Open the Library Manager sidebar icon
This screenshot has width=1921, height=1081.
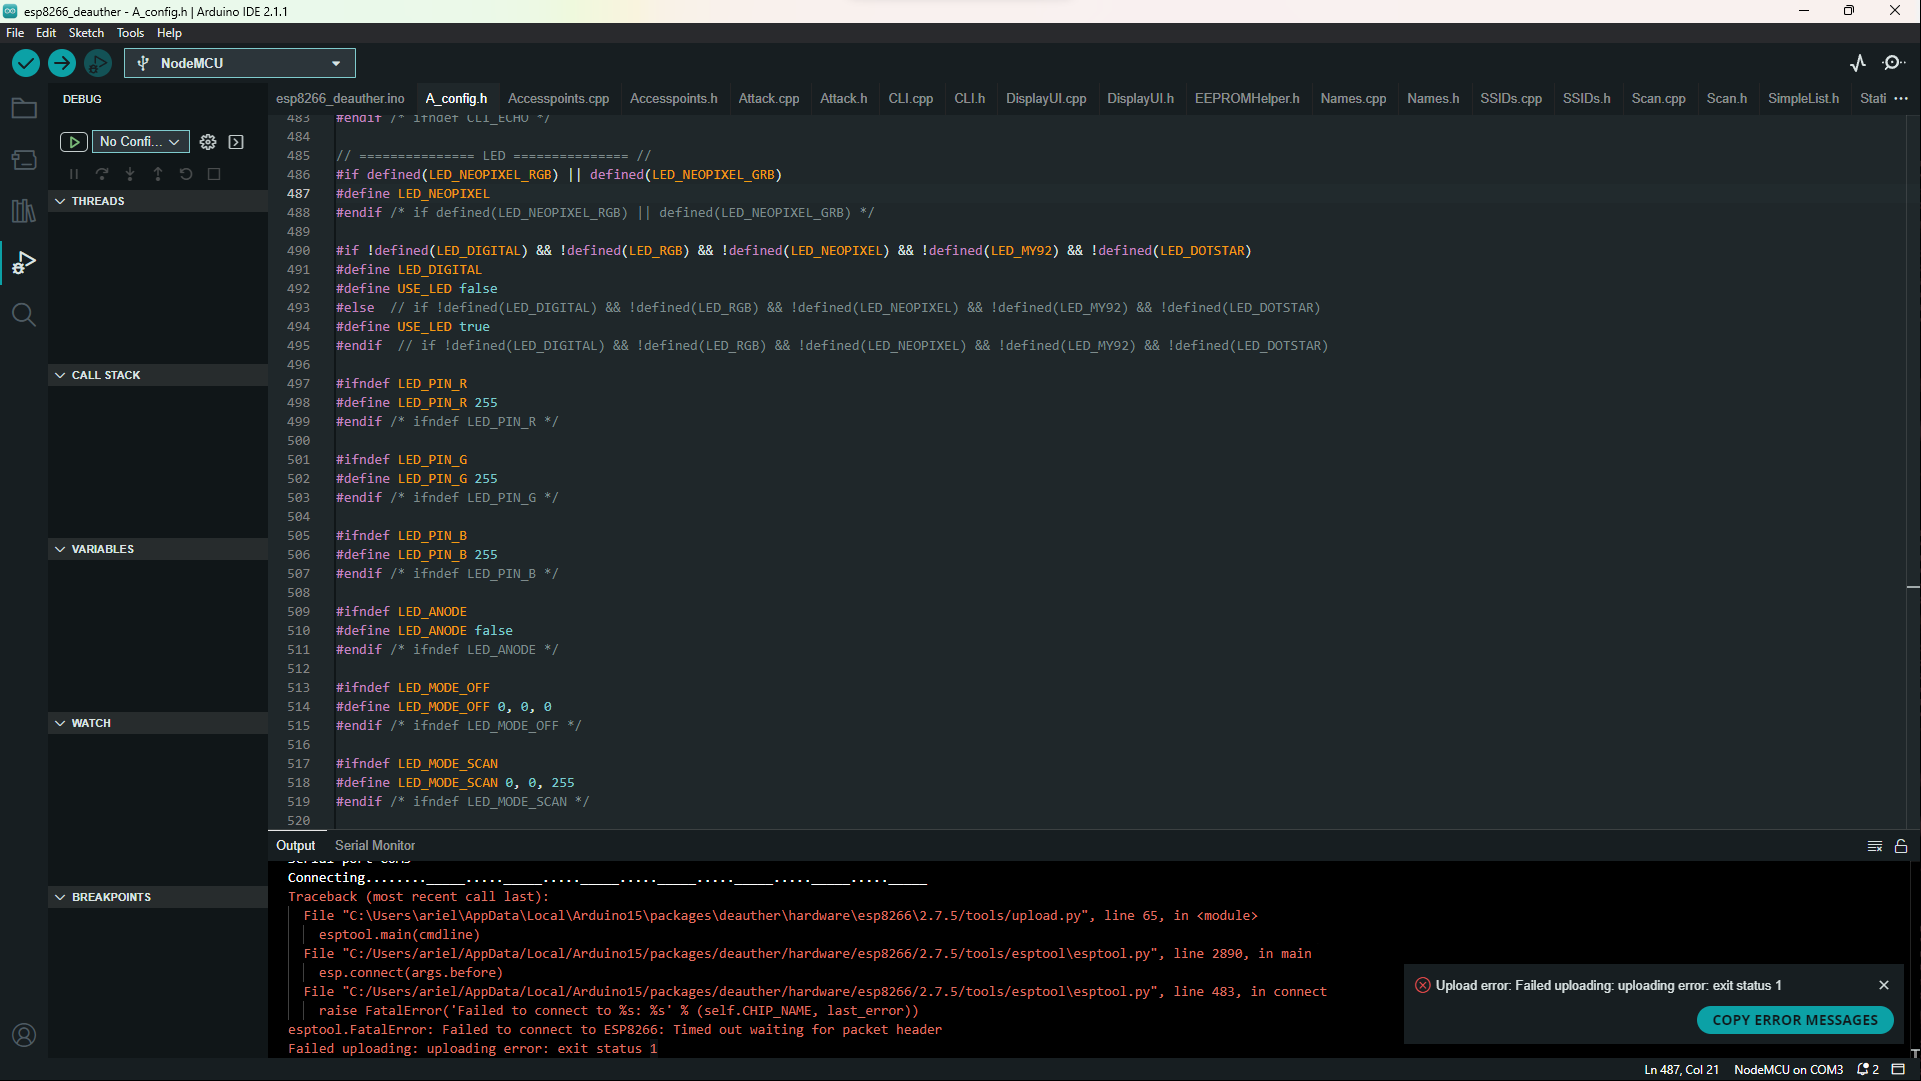click(24, 211)
